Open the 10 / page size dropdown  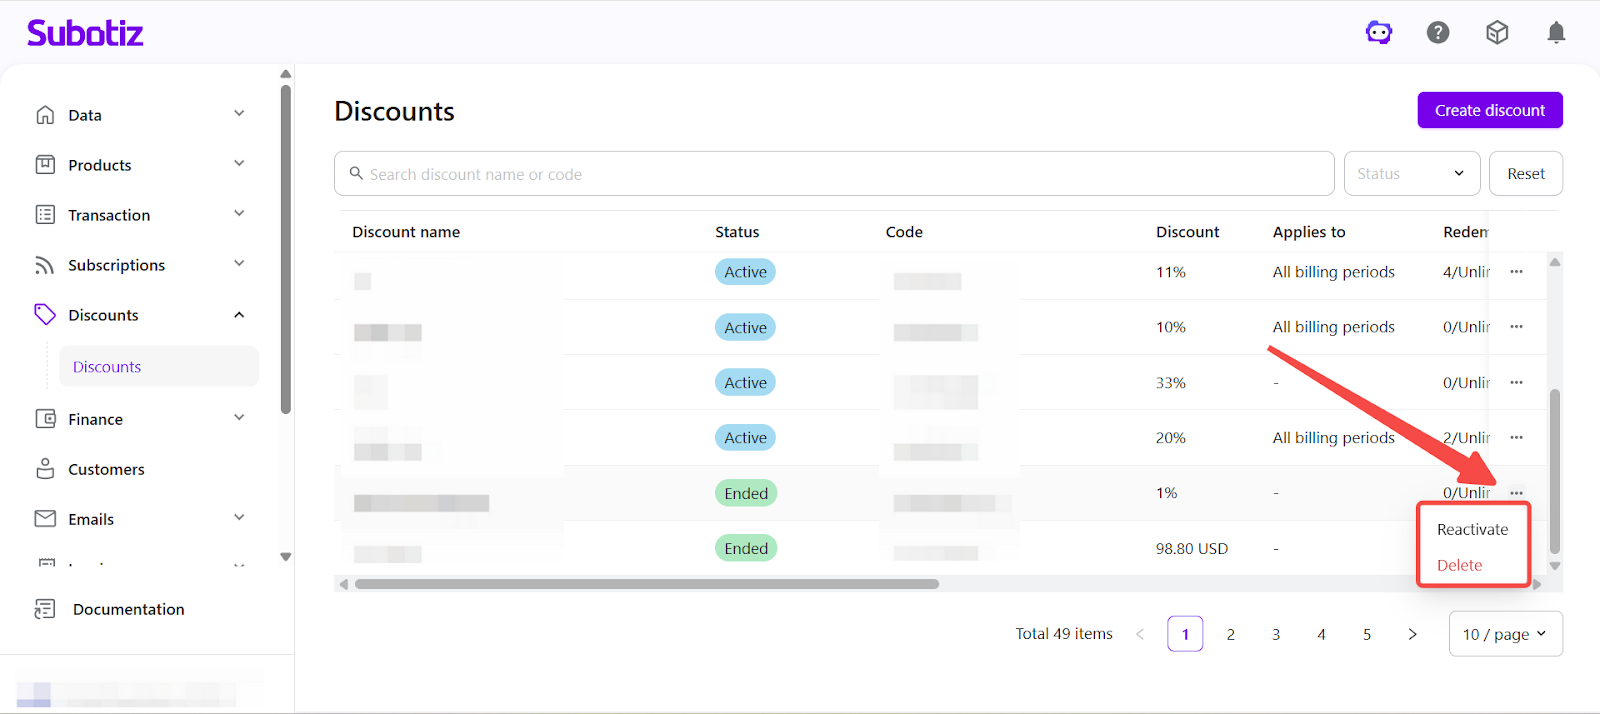[1505, 634]
